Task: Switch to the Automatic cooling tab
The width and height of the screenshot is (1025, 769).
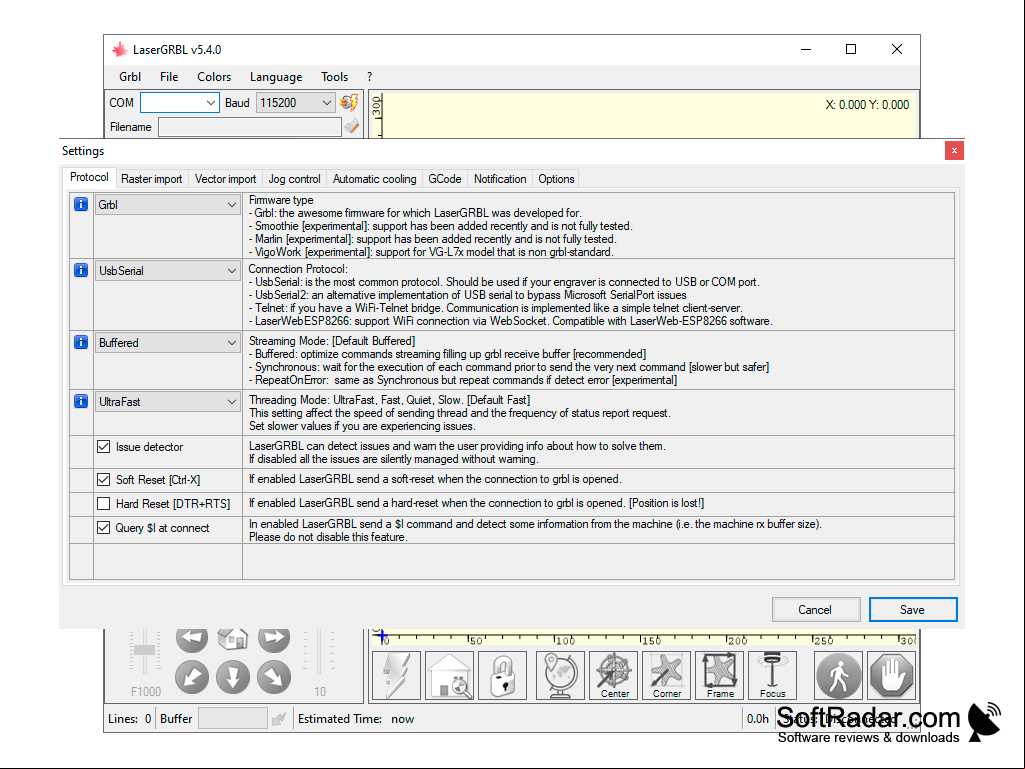Action: [375, 179]
